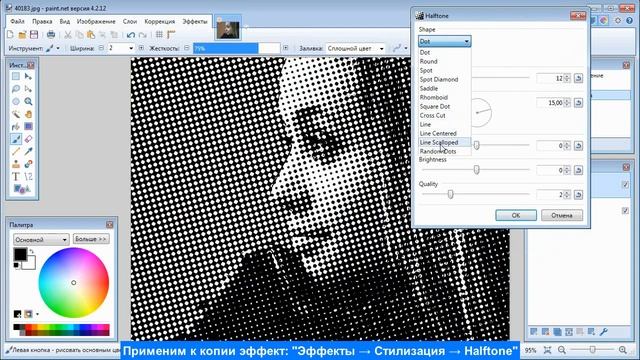The height and width of the screenshot is (360, 640).
Task: Toggle the pixel grid icon
Action: tap(159, 35)
